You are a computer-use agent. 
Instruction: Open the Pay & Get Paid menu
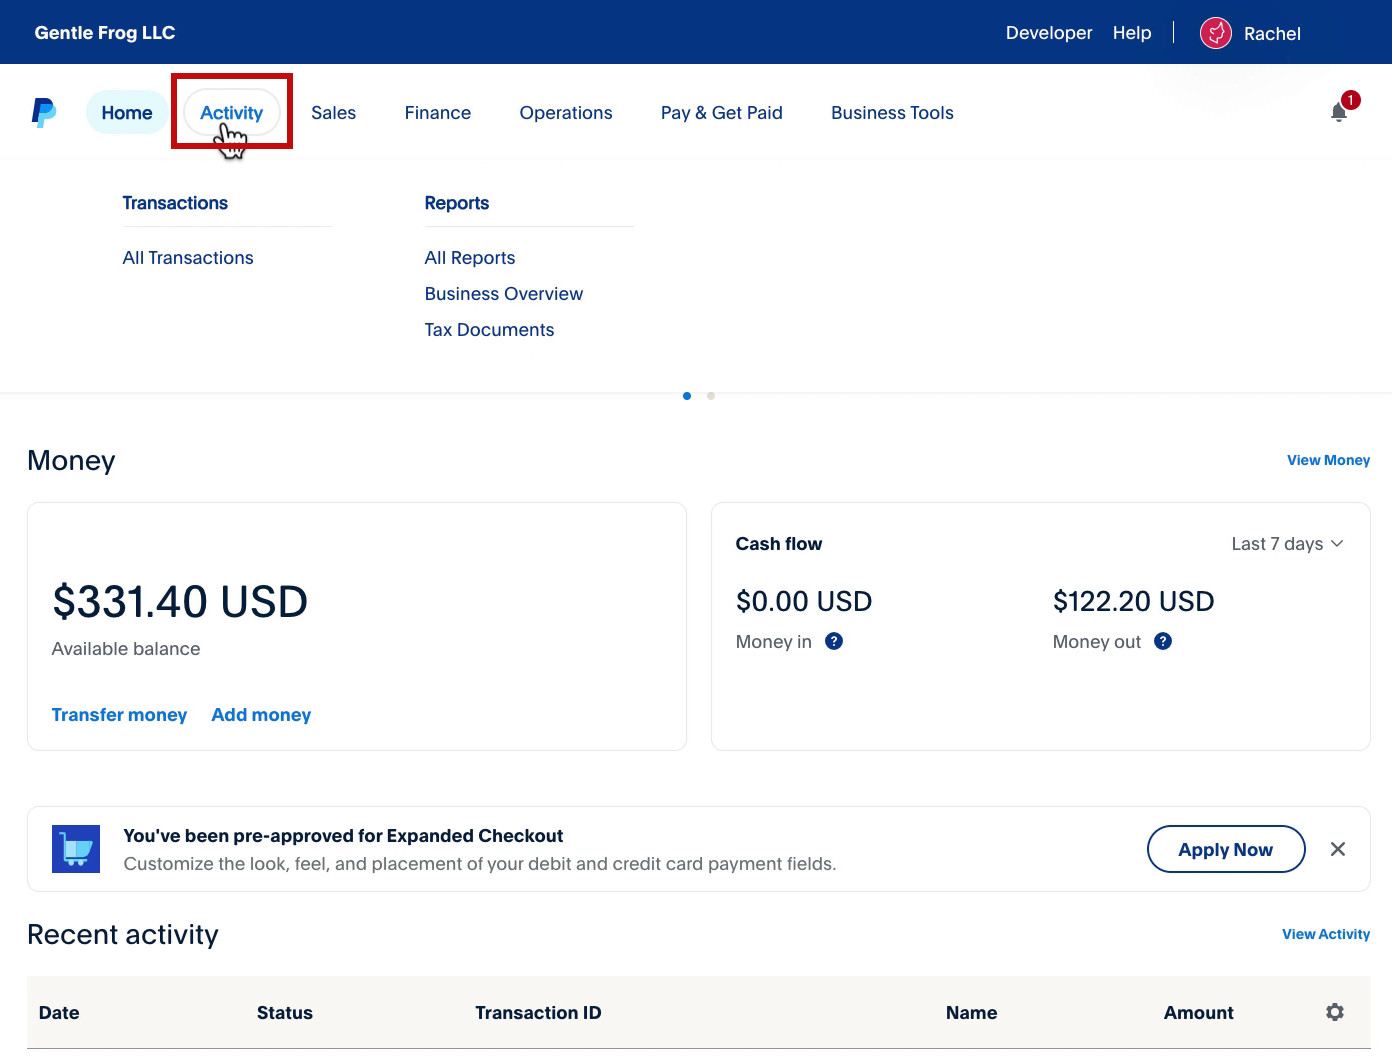(722, 113)
